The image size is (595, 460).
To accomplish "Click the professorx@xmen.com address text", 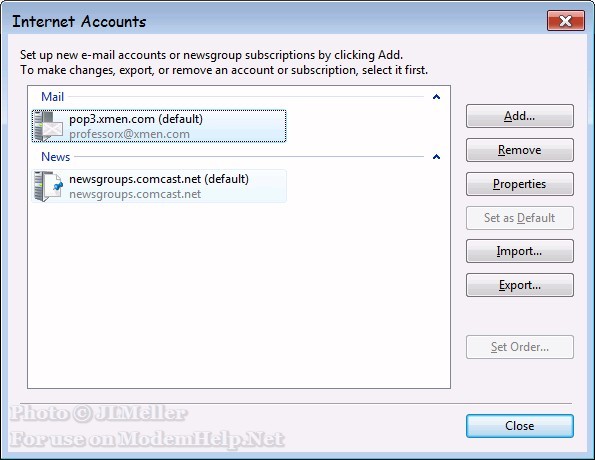I will click(x=129, y=134).
